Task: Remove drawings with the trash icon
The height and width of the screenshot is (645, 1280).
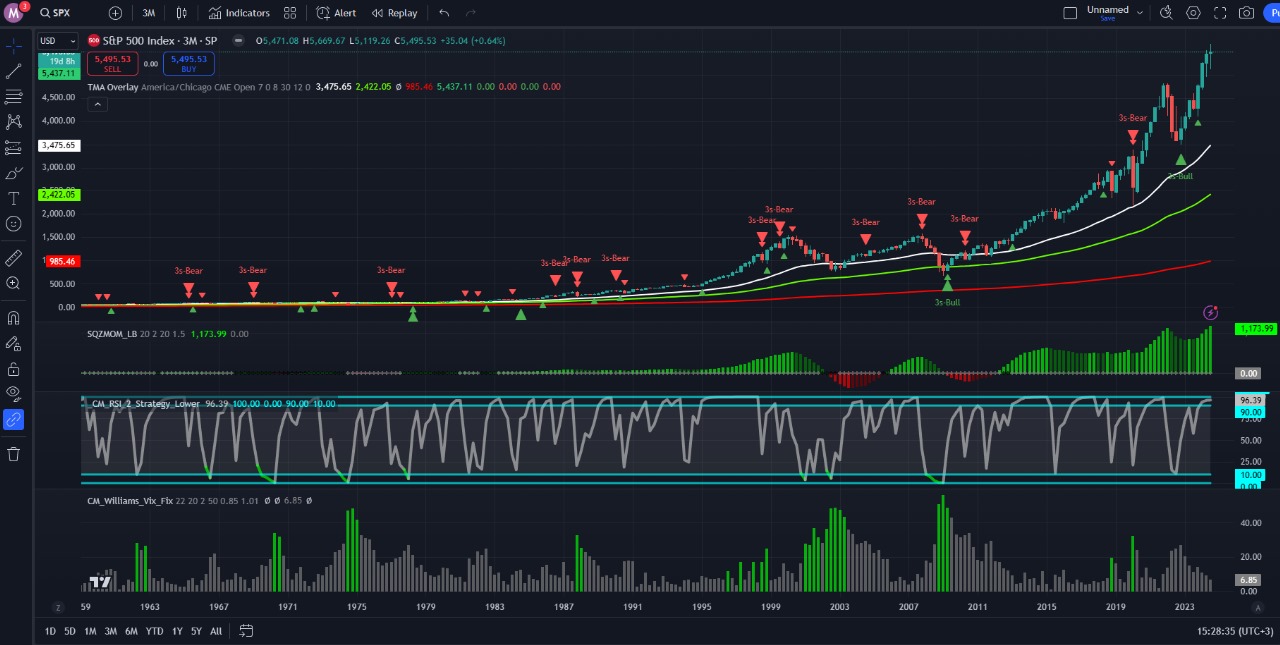Action: (x=14, y=454)
